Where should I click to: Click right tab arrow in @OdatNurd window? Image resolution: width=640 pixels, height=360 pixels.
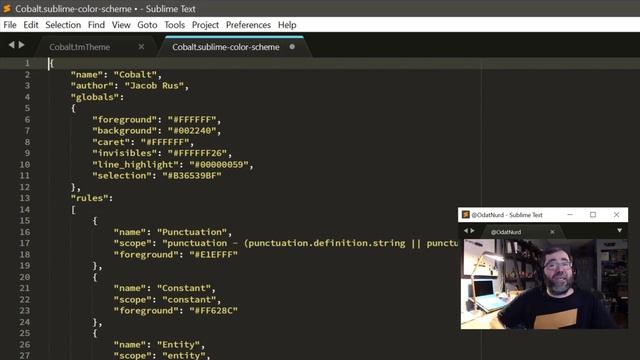[473, 231]
